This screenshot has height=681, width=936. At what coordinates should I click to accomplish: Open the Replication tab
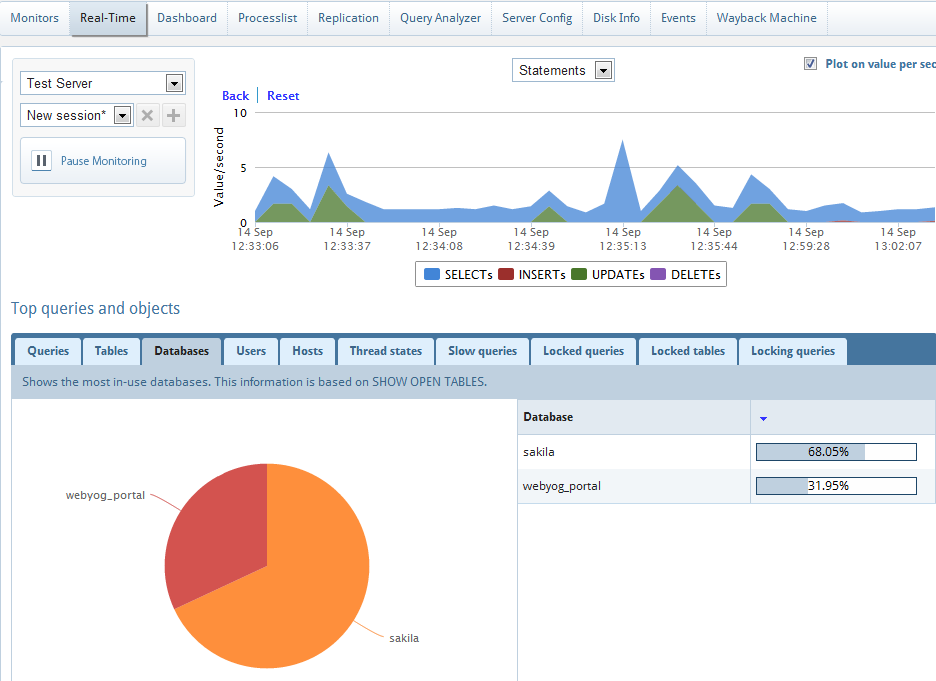point(349,18)
